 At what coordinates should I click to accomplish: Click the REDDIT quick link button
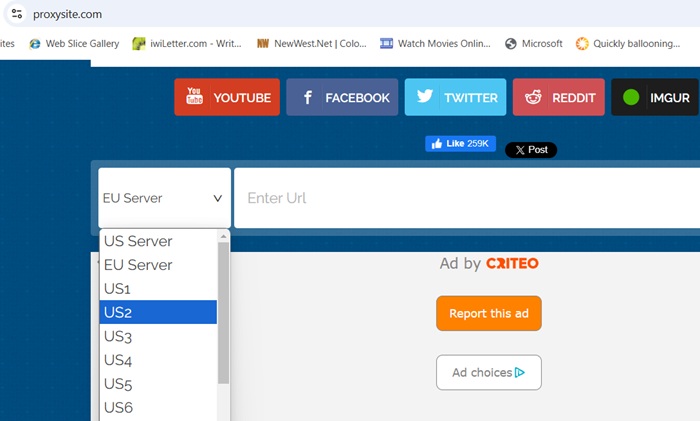pyautogui.click(x=558, y=97)
